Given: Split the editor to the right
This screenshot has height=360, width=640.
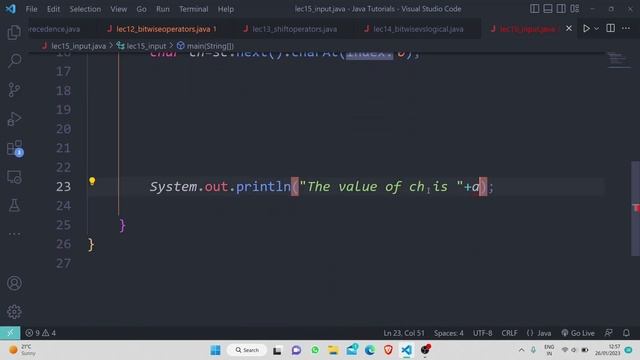Looking at the screenshot, I should 611,28.
